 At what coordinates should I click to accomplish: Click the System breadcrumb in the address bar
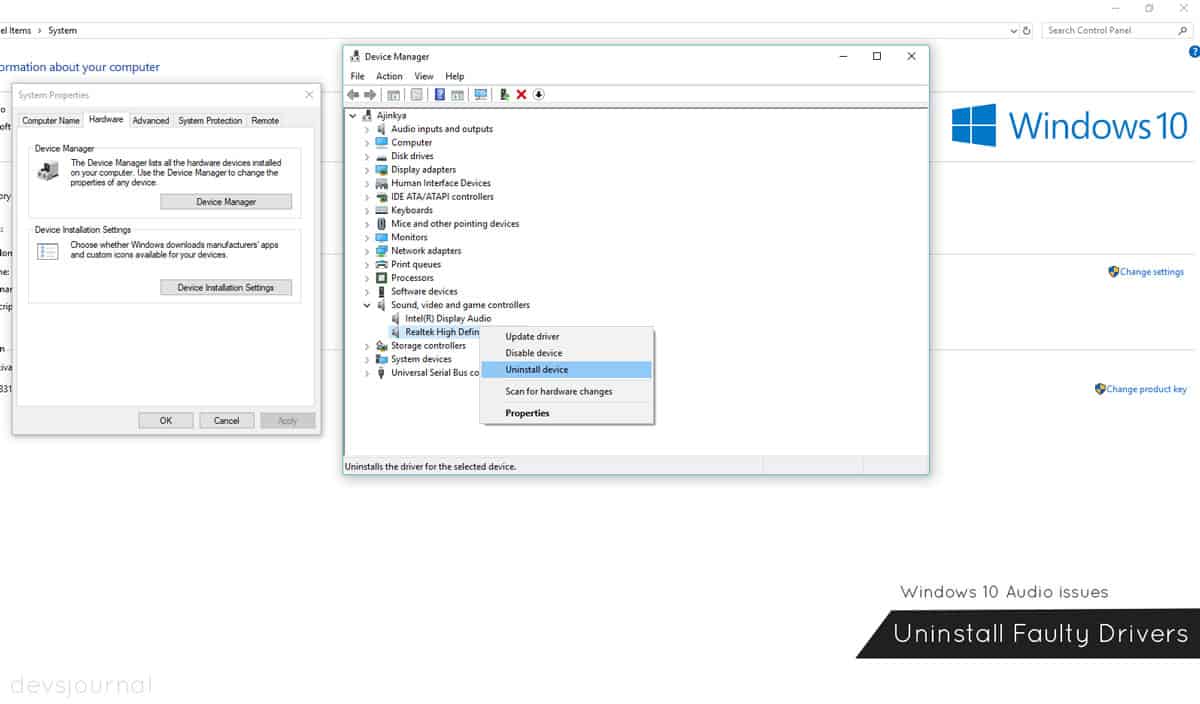click(x=62, y=31)
